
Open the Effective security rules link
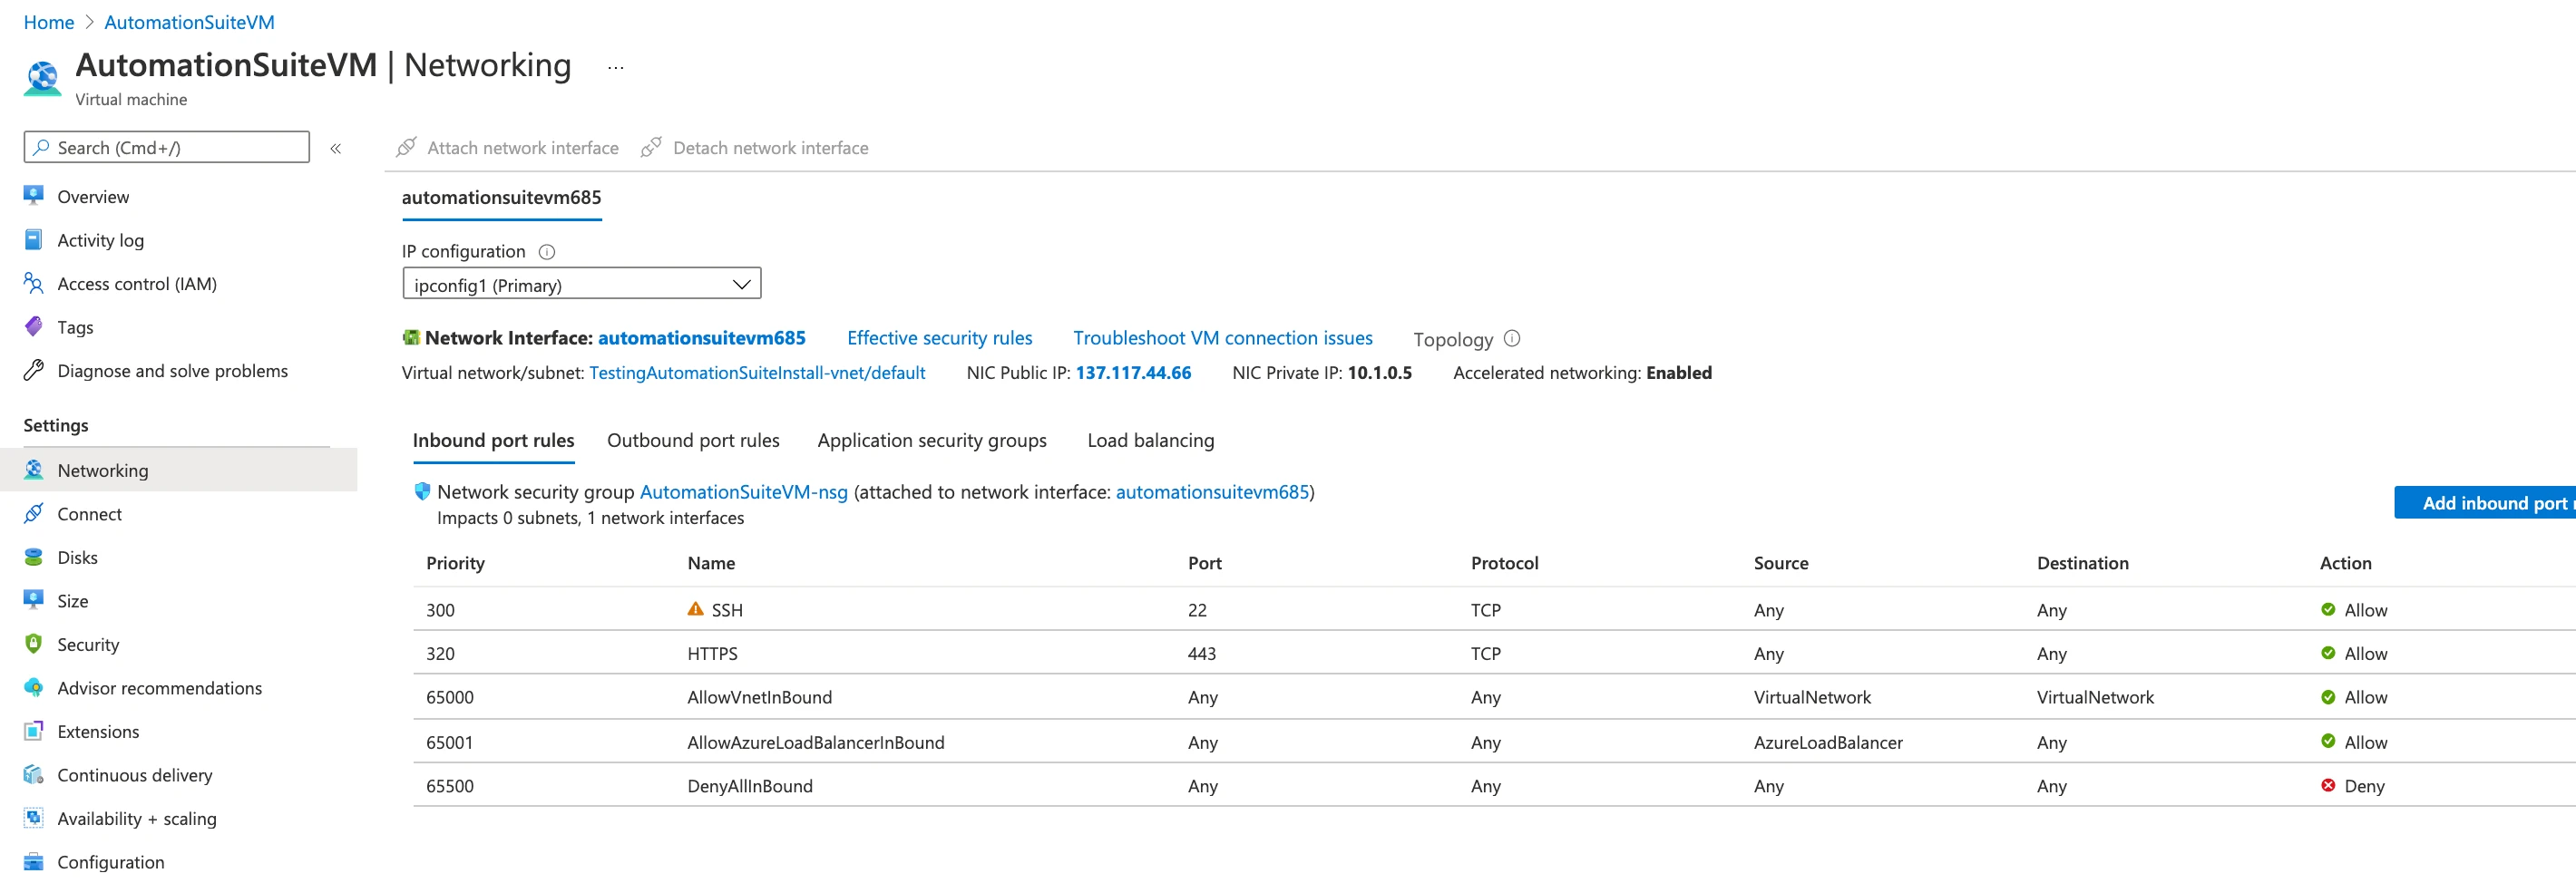pos(939,338)
